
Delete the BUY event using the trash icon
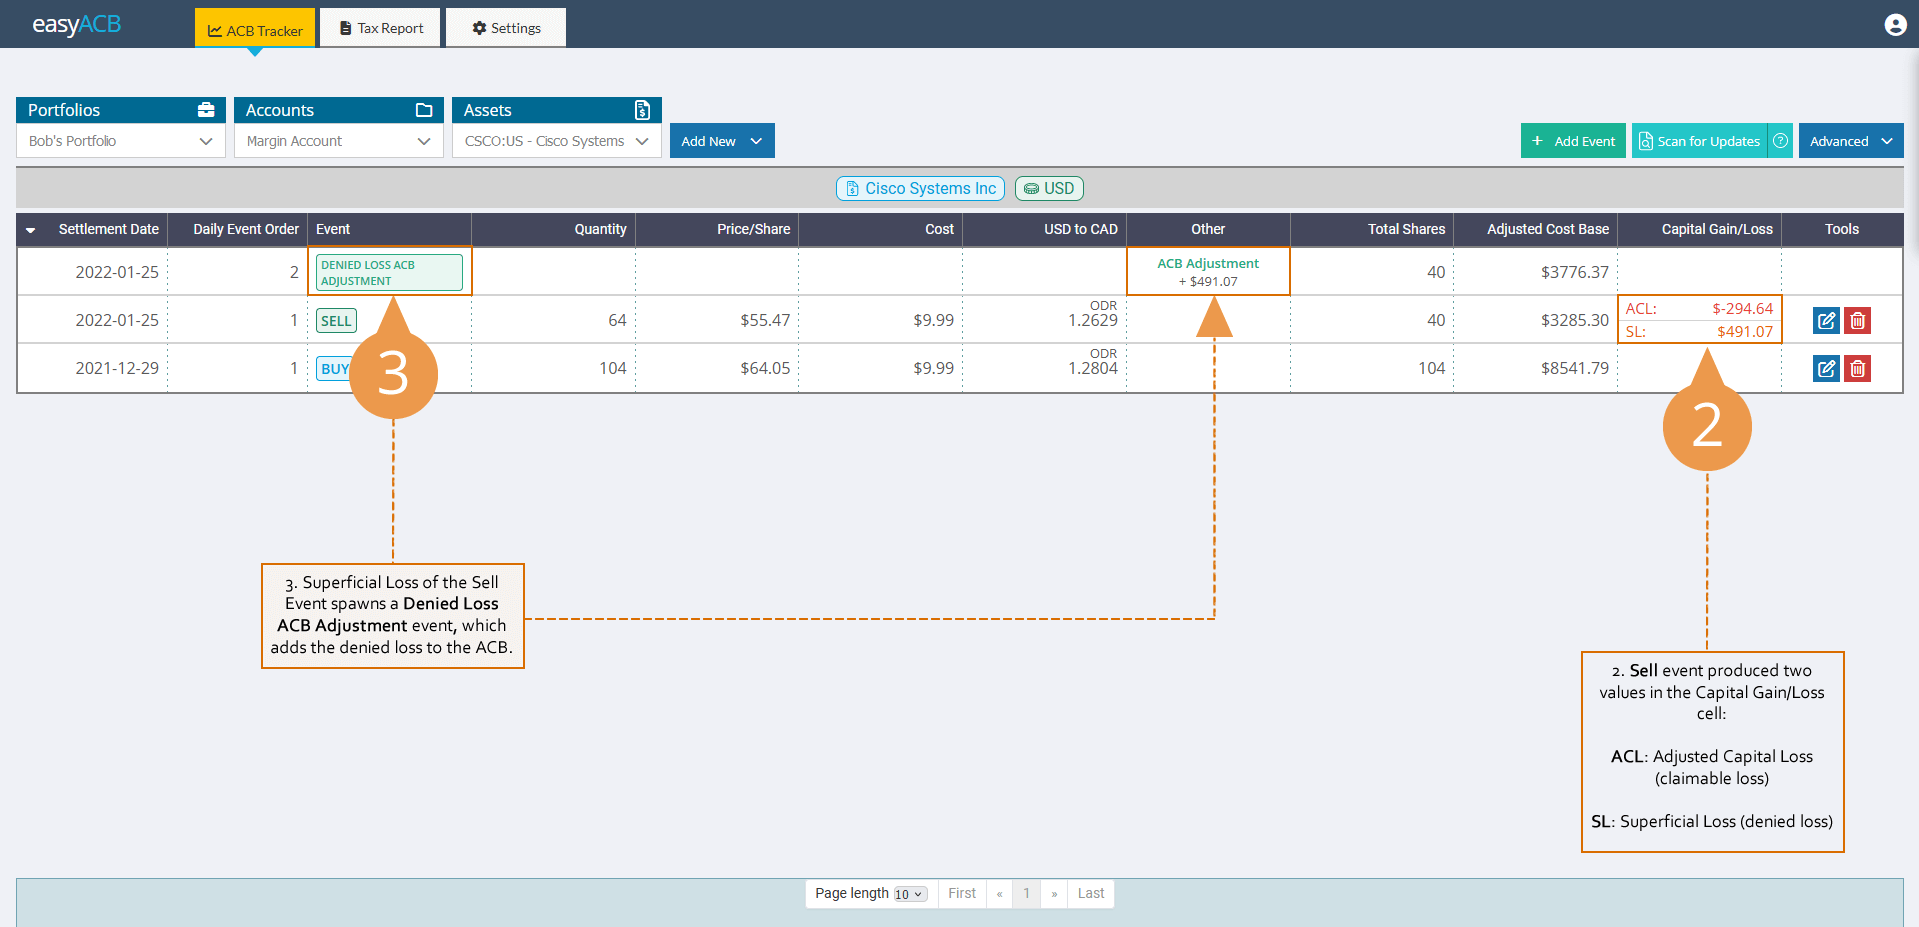coord(1857,368)
